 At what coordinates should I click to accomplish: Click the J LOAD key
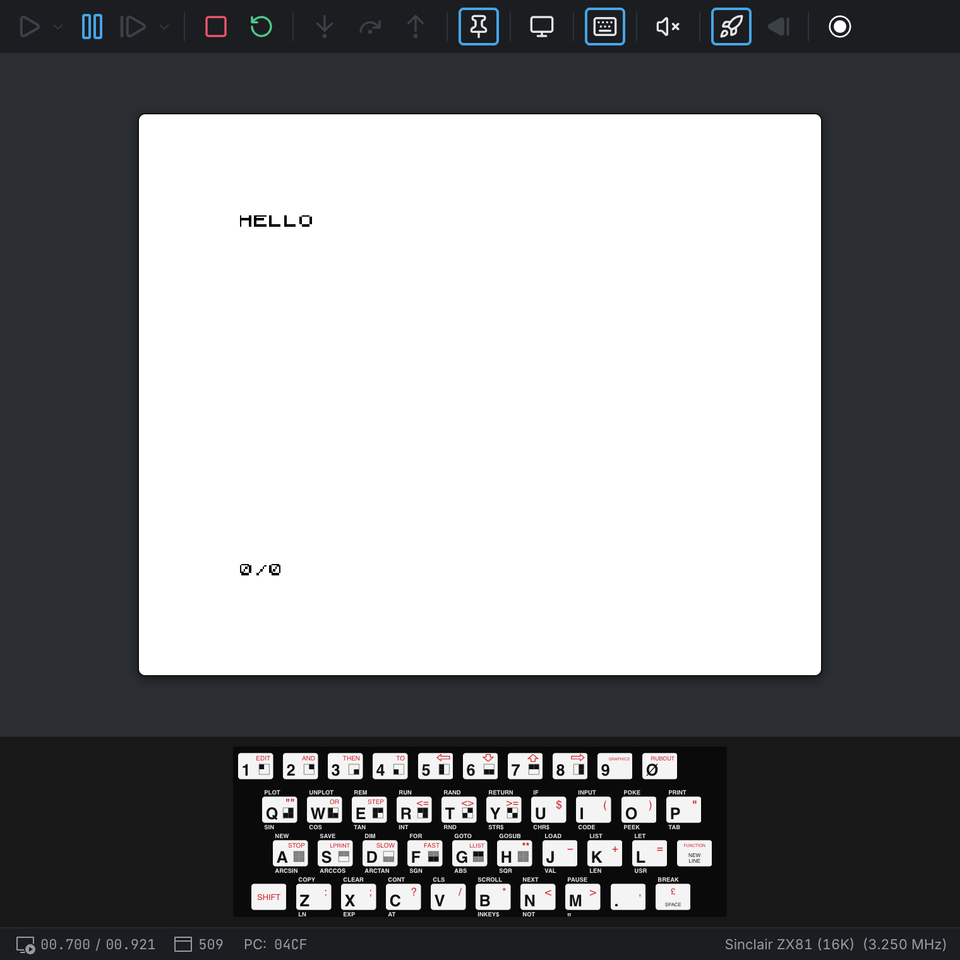coord(560,853)
